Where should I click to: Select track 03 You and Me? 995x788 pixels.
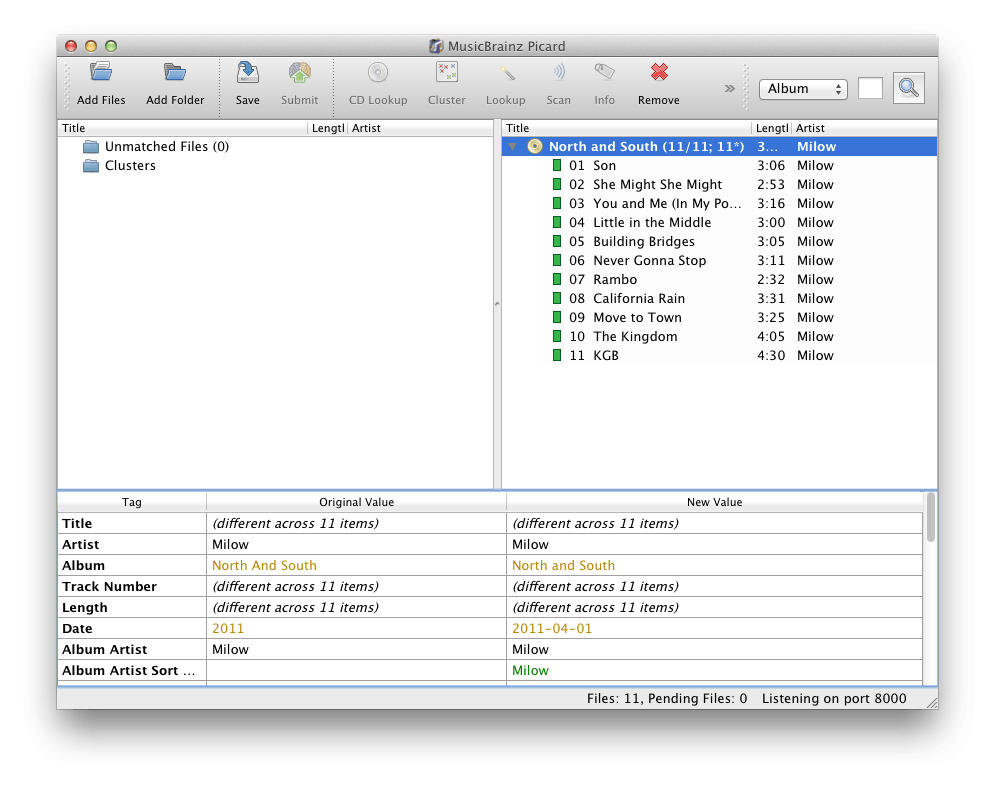(720, 204)
